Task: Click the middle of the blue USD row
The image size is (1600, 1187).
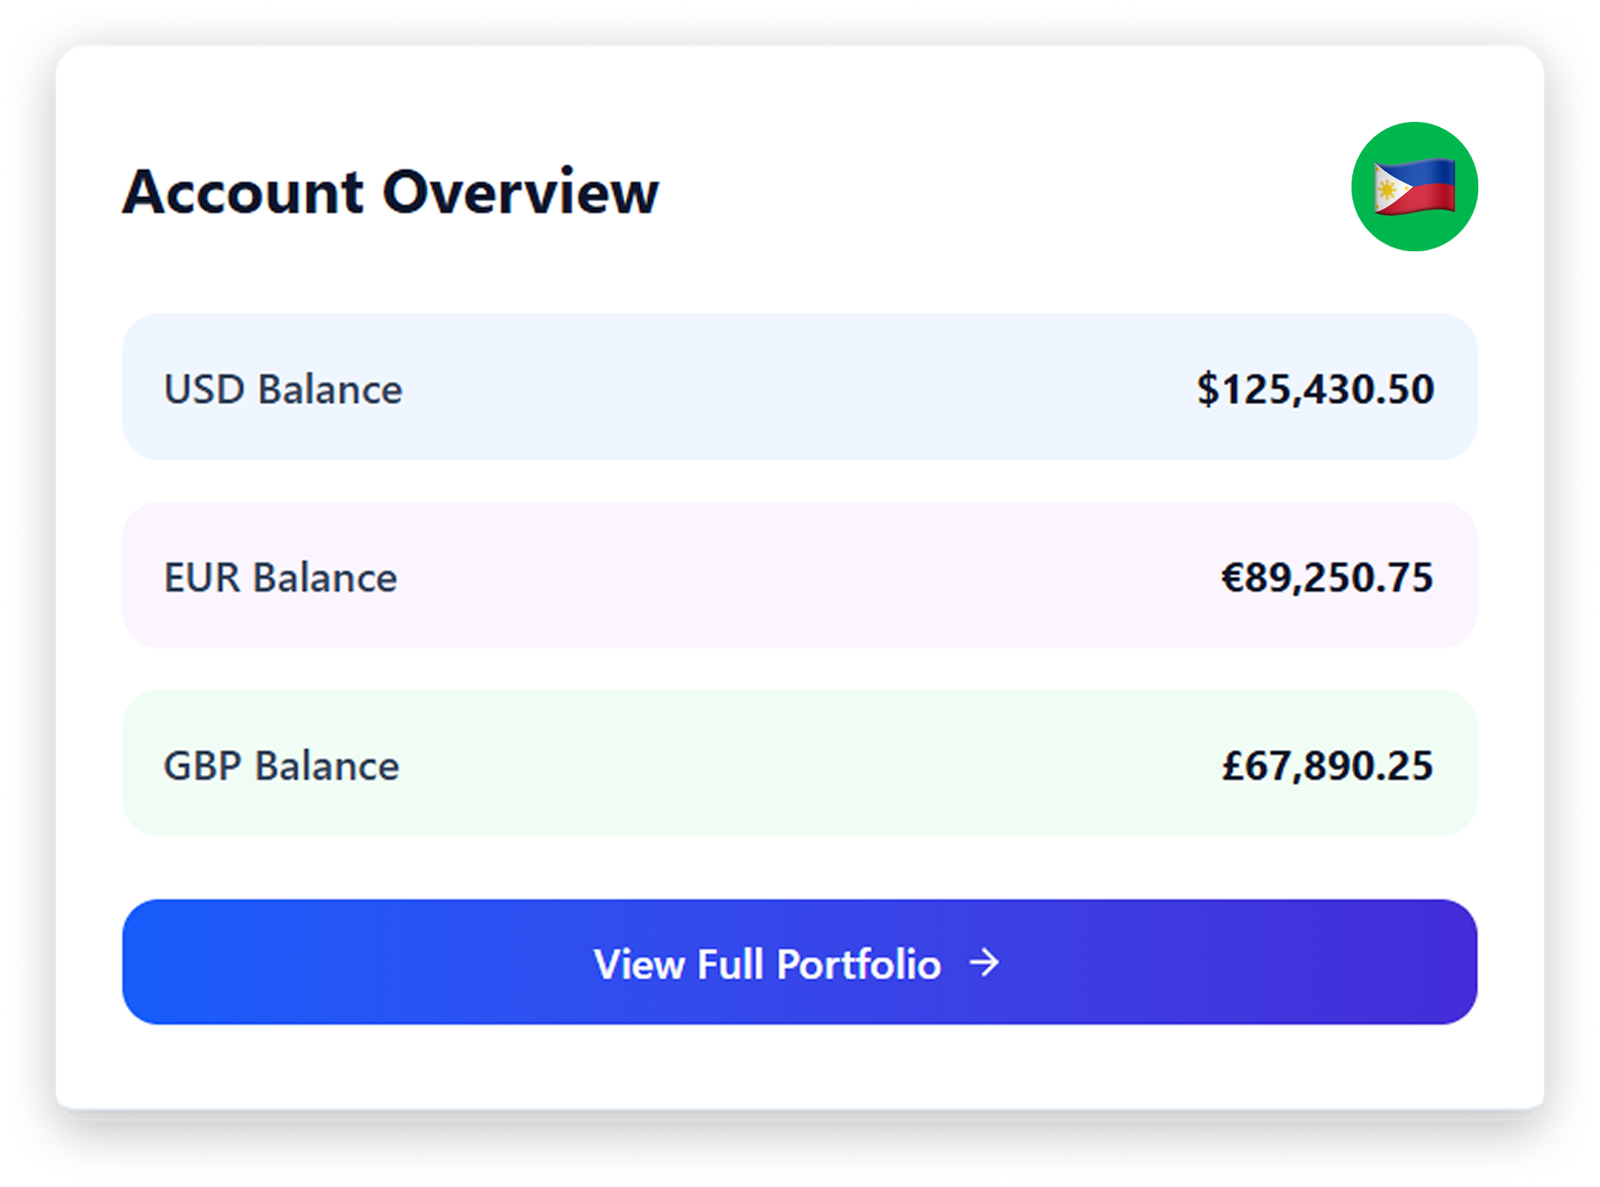Action: 799,387
